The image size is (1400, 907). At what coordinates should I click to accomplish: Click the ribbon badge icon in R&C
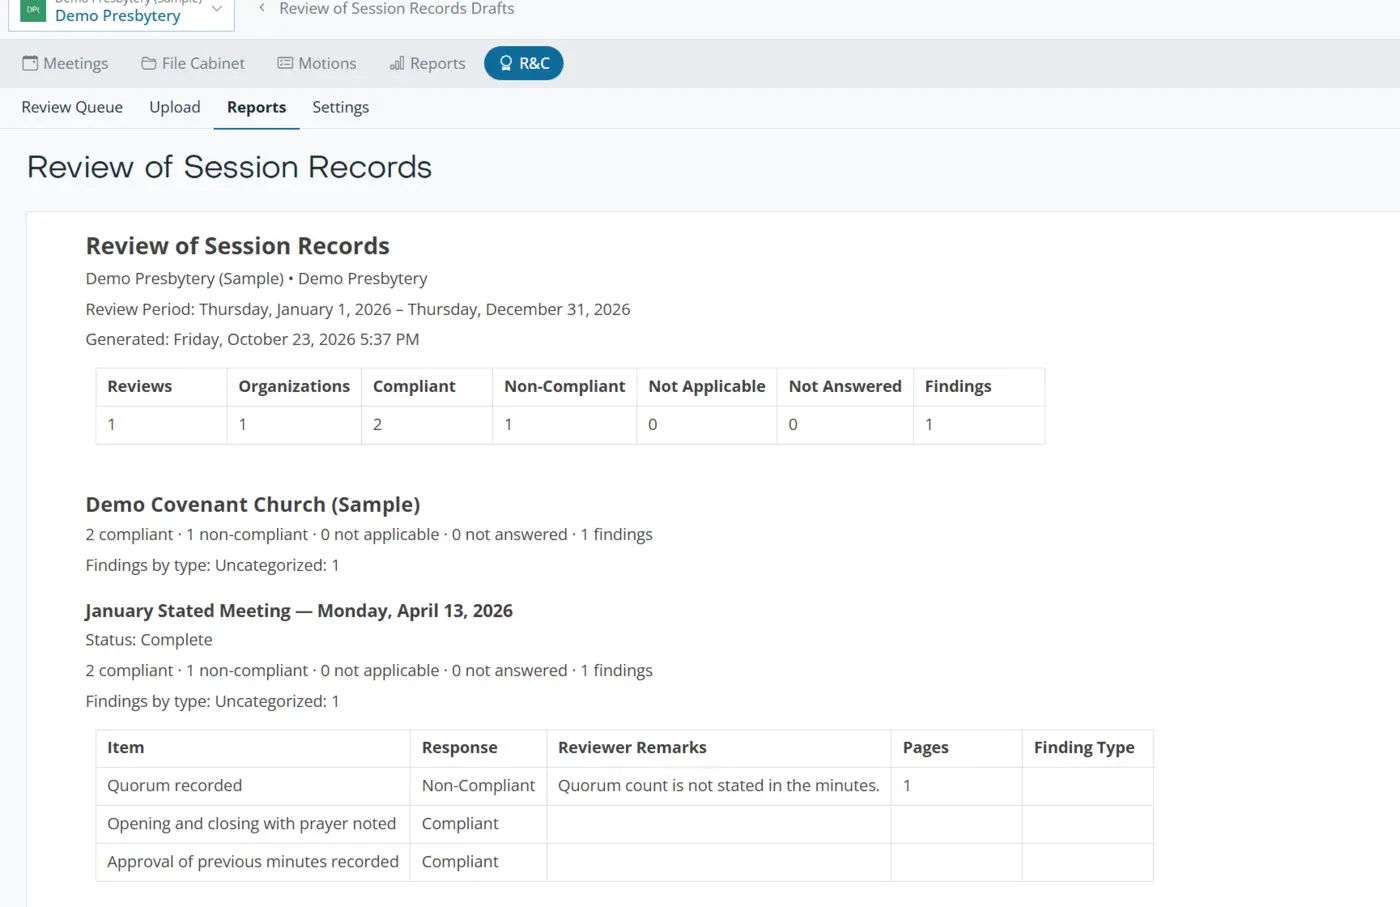click(506, 63)
